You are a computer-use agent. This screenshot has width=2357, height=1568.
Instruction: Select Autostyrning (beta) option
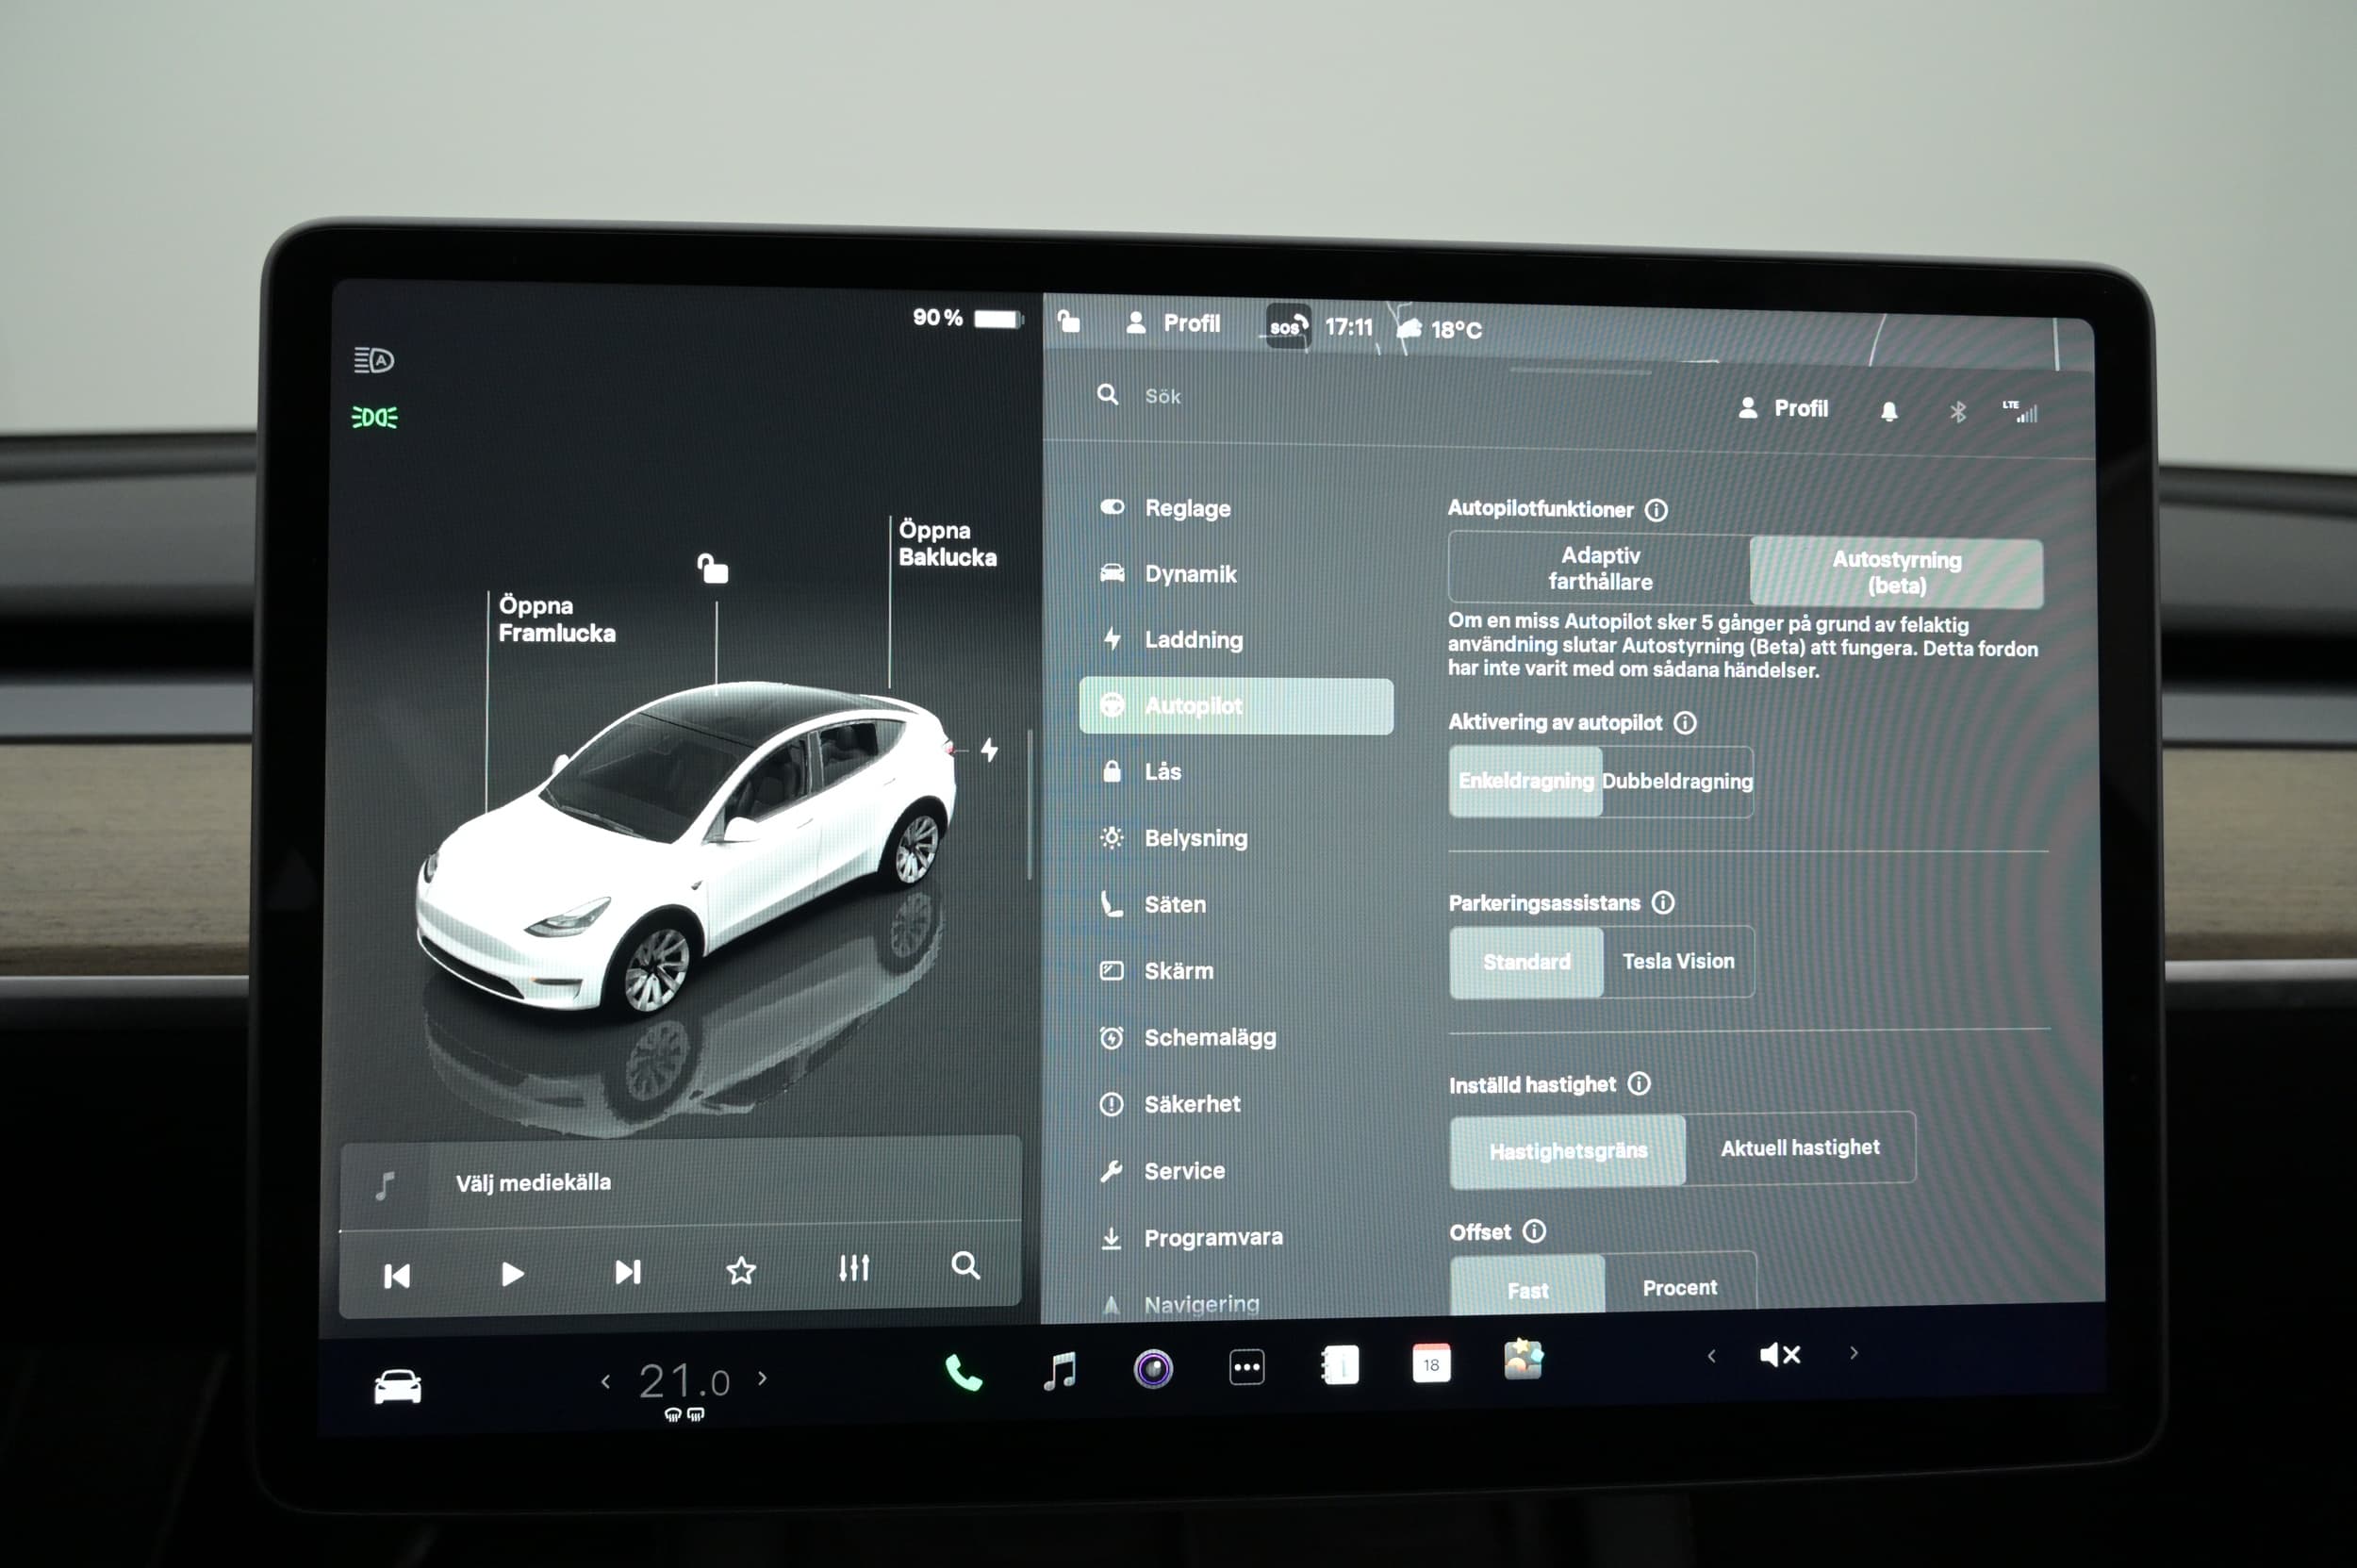click(1896, 572)
